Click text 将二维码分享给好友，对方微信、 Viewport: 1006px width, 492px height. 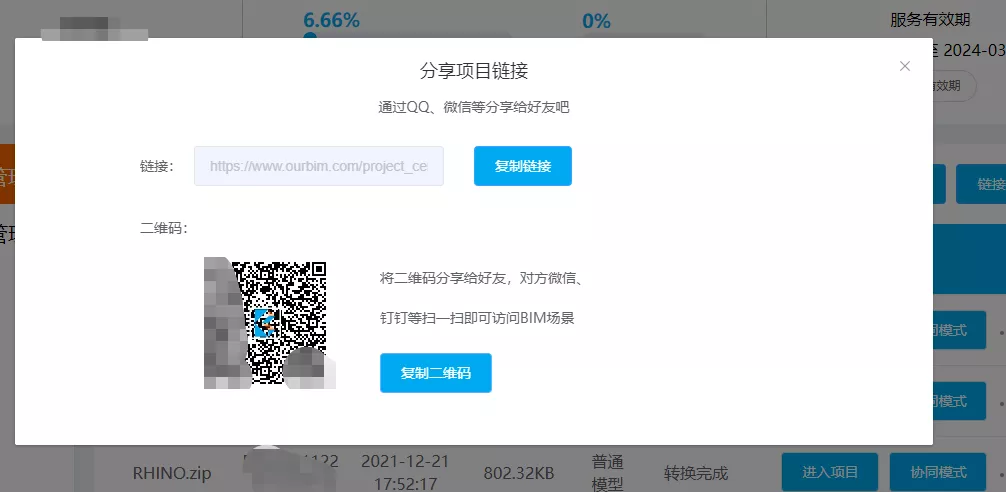[x=481, y=278]
